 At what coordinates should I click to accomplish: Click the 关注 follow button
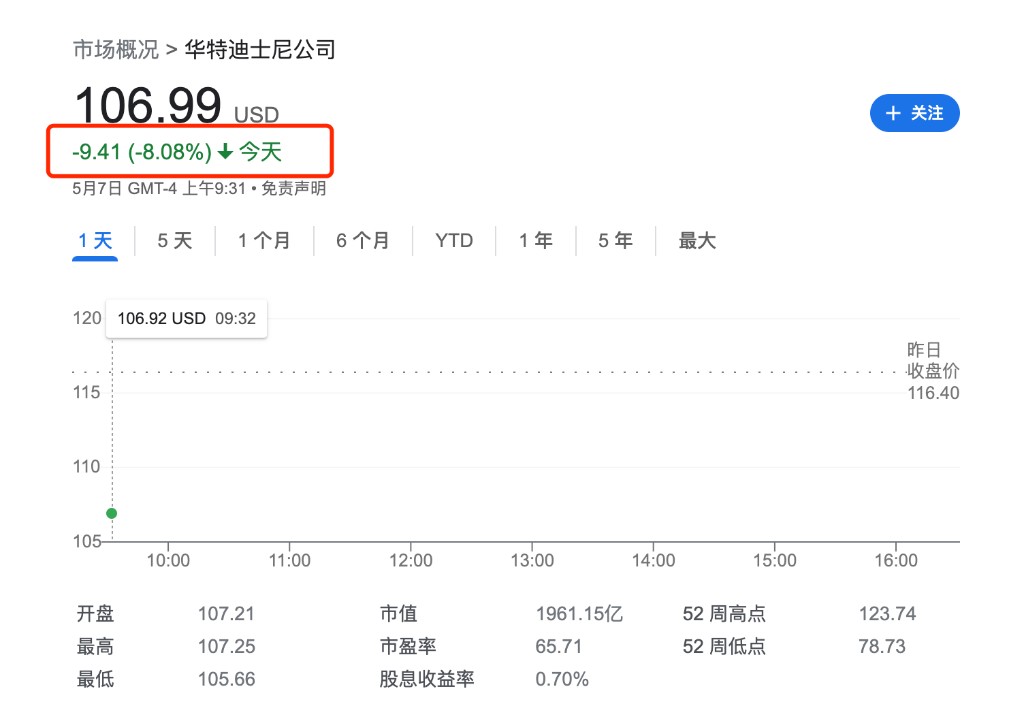(x=914, y=113)
